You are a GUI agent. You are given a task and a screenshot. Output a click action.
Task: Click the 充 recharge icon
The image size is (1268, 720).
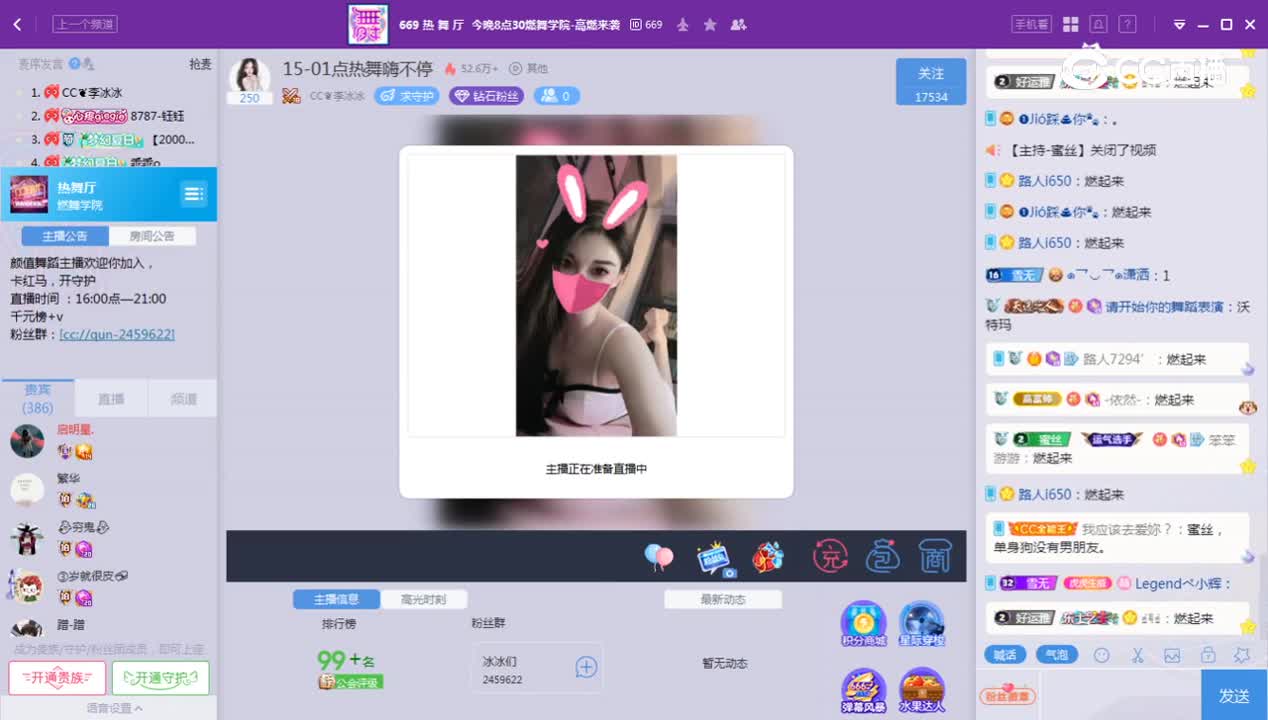(830, 556)
